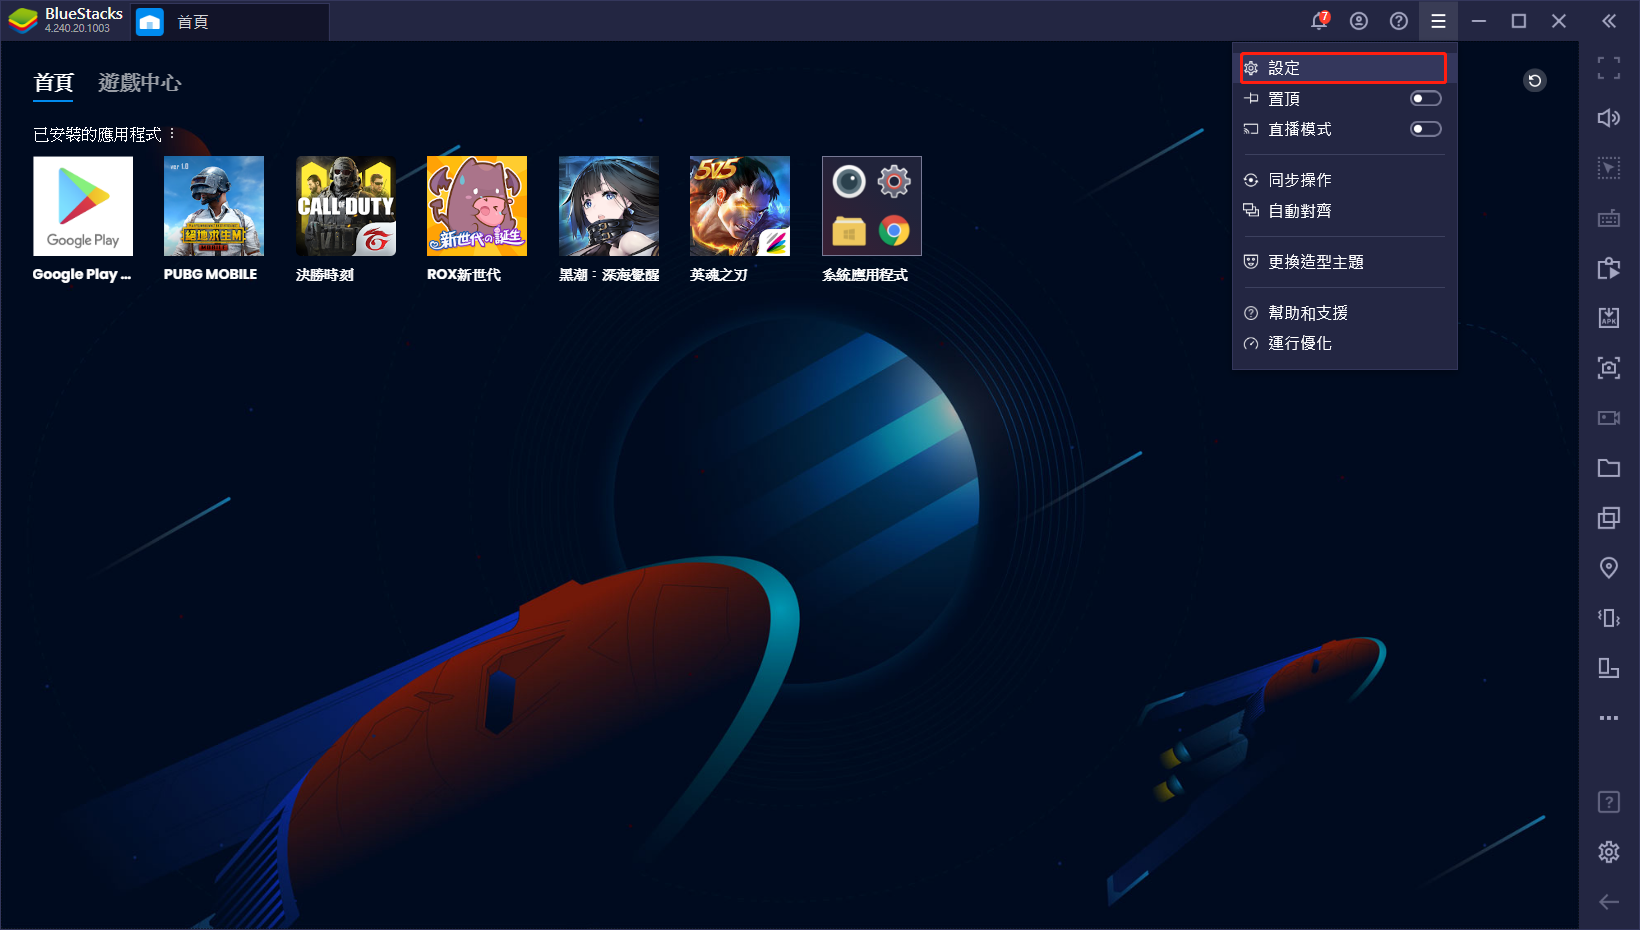Click the cursor lock icon in sidebar
Image resolution: width=1640 pixels, height=930 pixels.
(x=1609, y=168)
